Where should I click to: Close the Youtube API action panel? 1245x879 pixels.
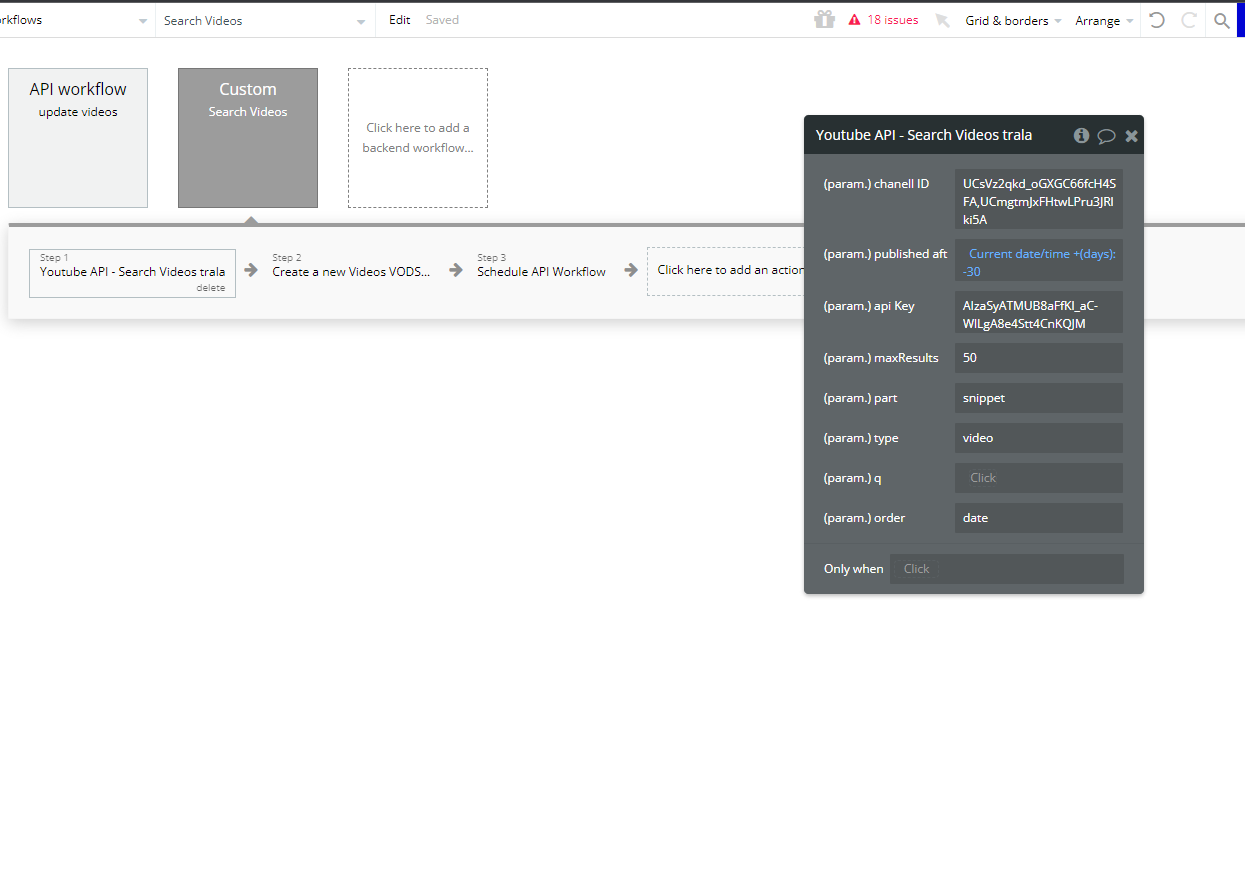(x=1131, y=135)
